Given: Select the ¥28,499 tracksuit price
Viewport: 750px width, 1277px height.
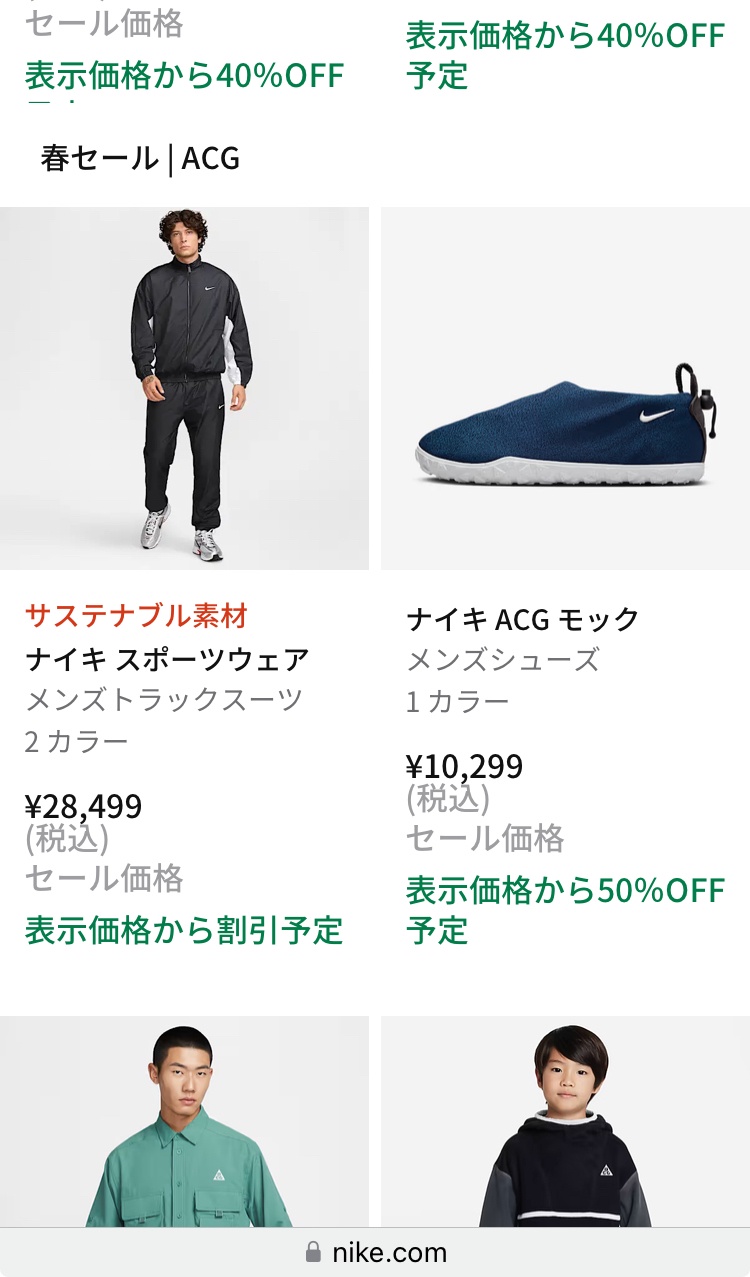Looking at the screenshot, I should tap(83, 806).
